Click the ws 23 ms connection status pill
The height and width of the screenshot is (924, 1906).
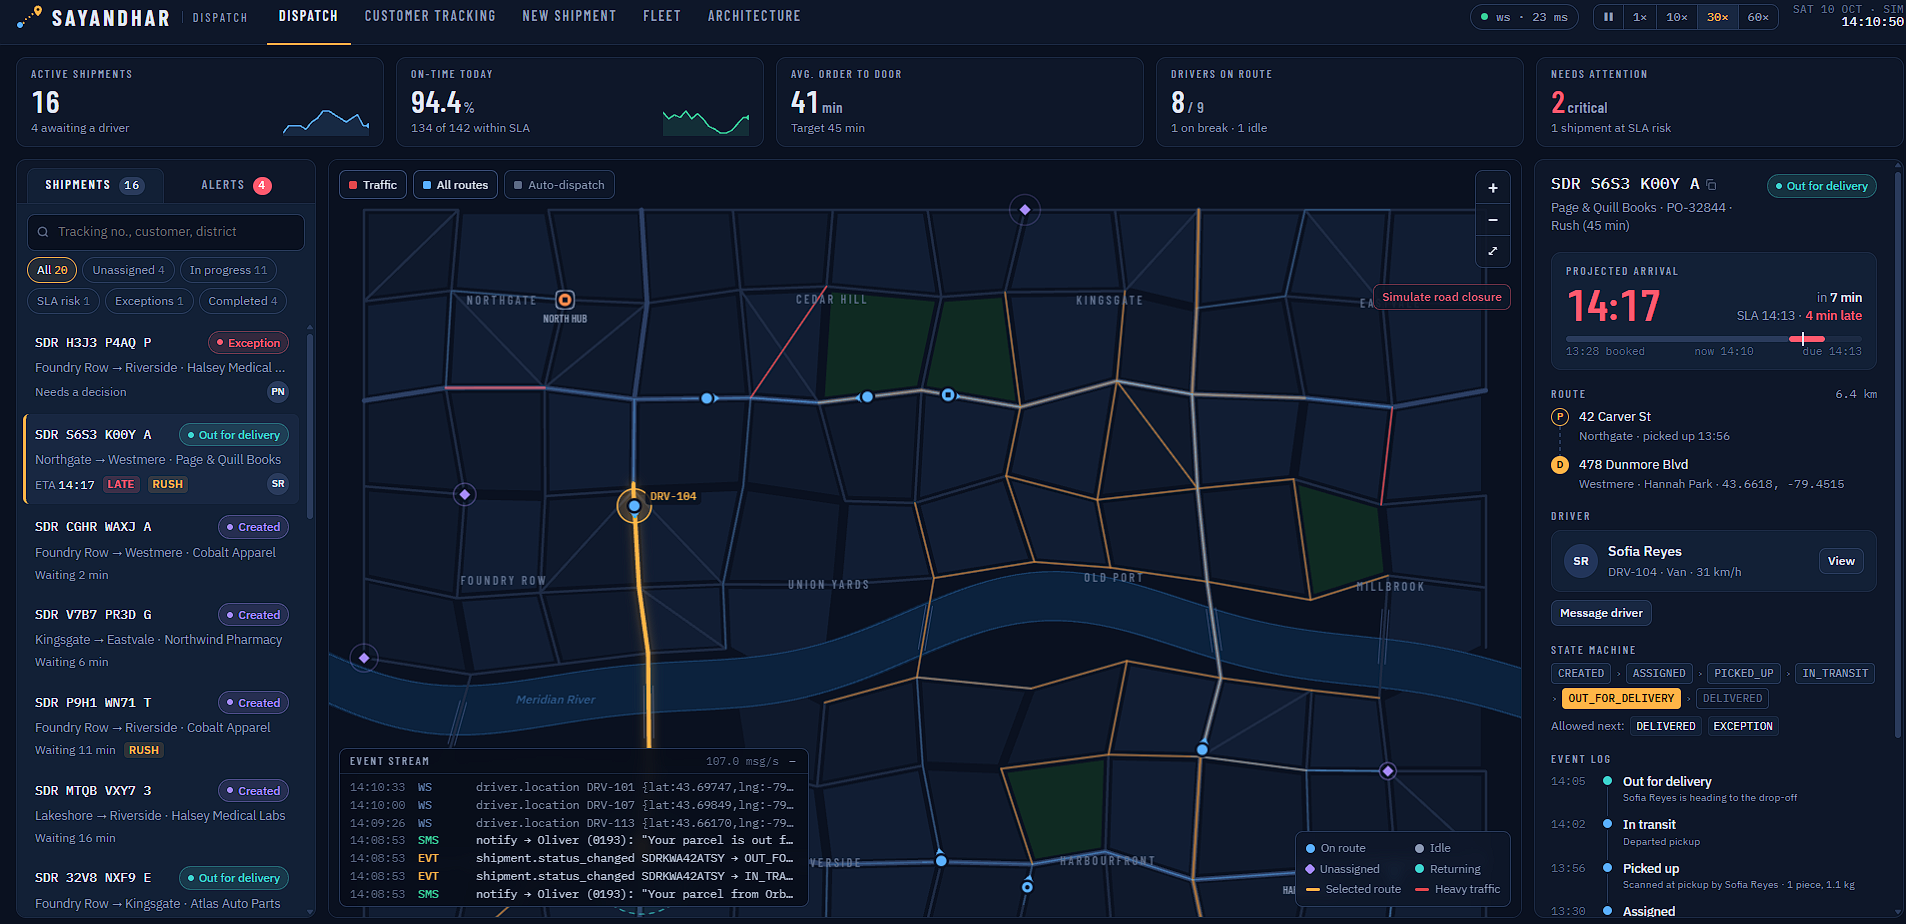[x=1524, y=17]
